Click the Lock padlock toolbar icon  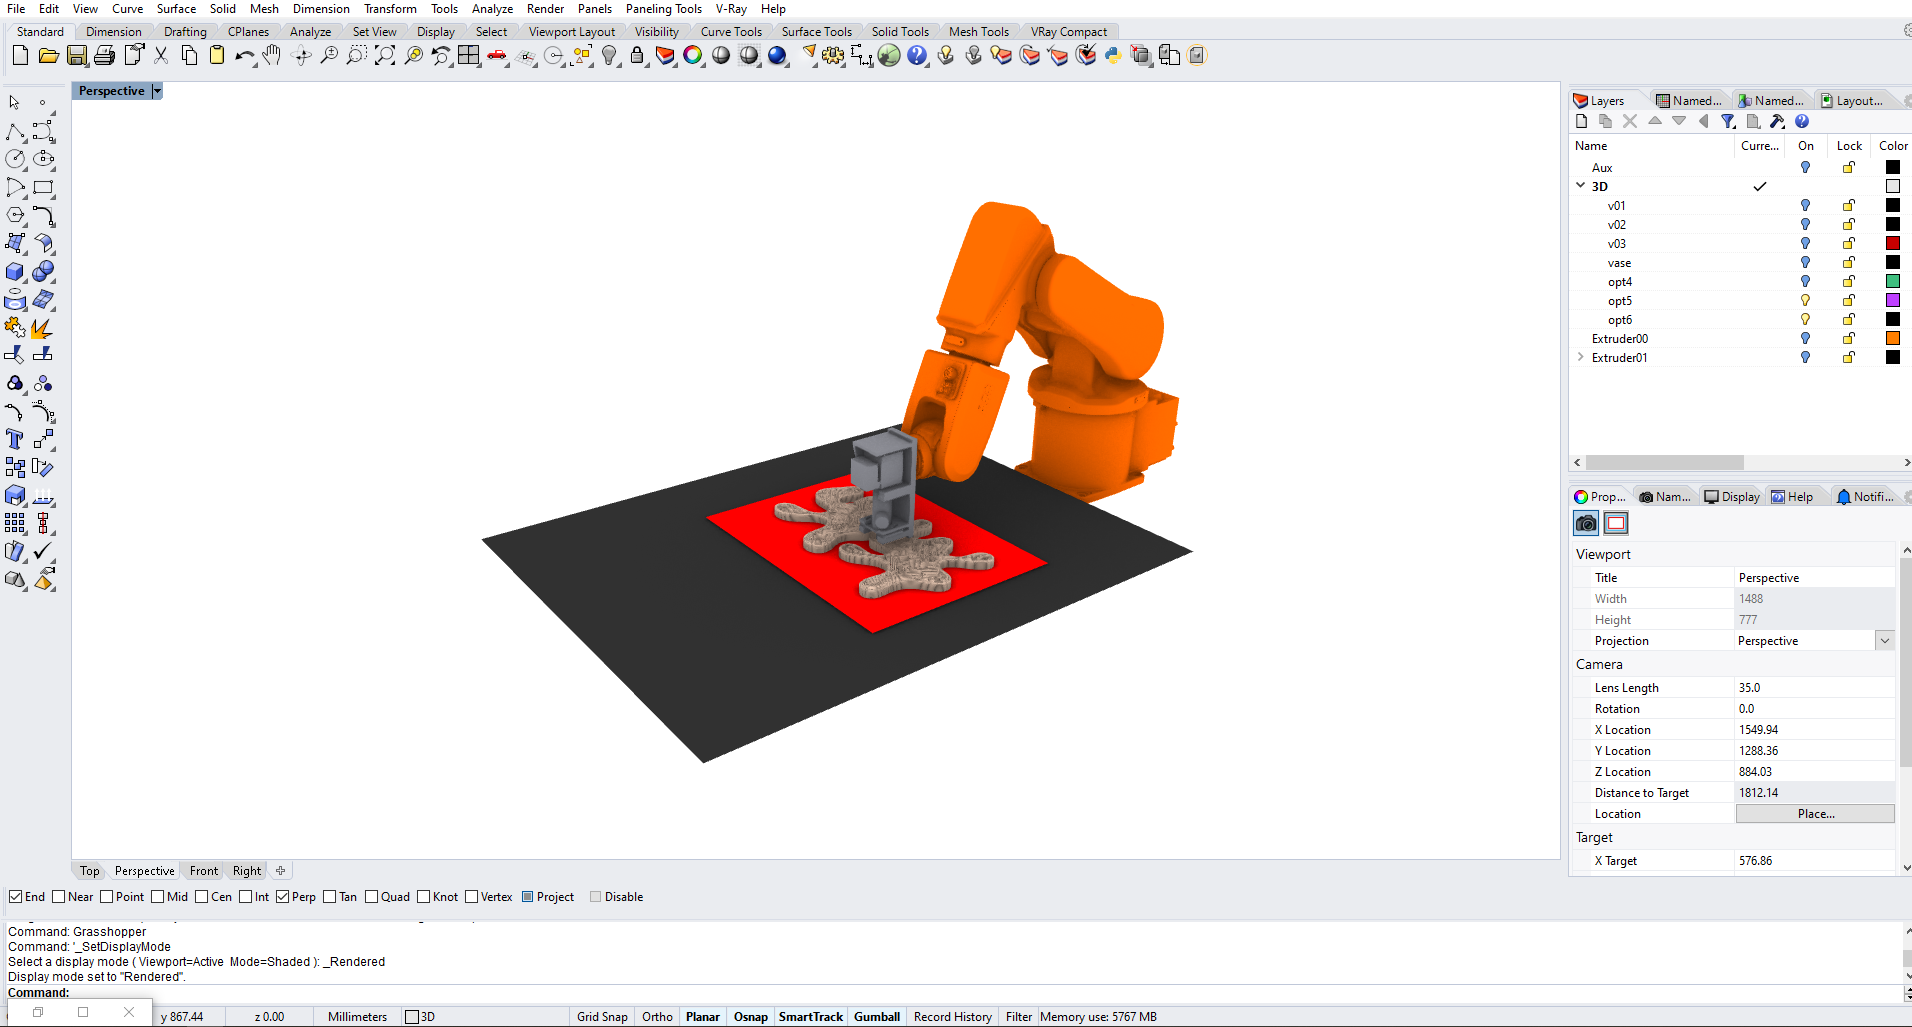click(x=637, y=56)
